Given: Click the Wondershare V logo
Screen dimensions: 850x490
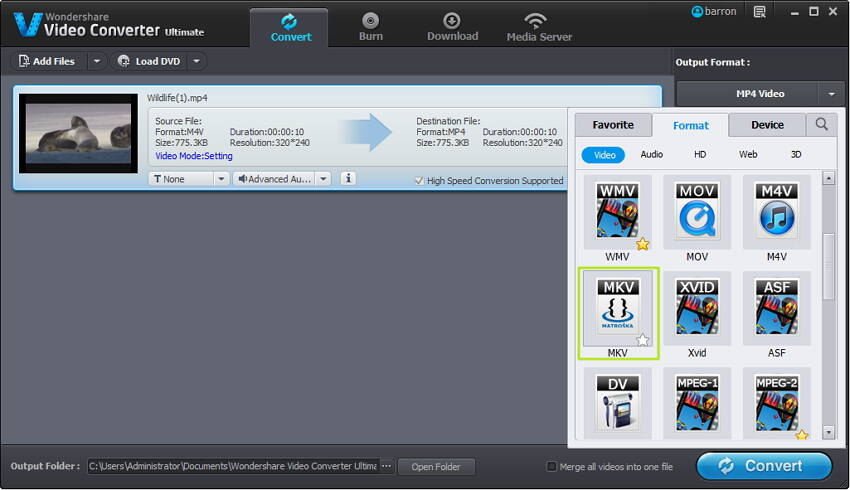Looking at the screenshot, I should [28, 24].
